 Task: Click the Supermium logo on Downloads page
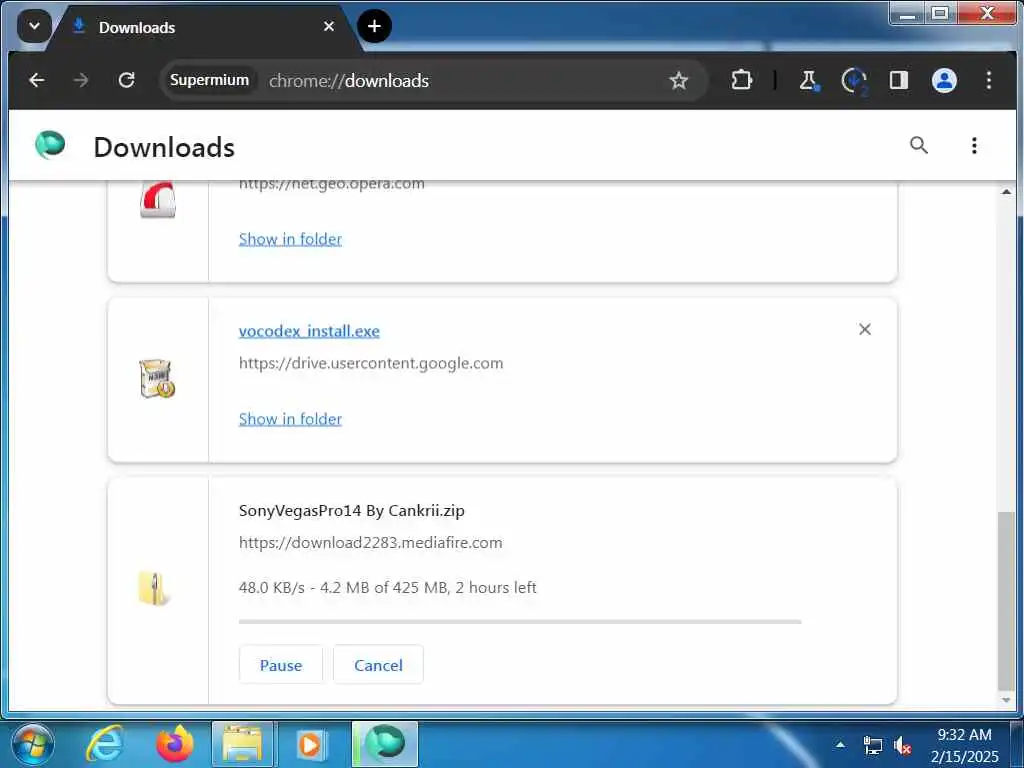[x=50, y=145]
